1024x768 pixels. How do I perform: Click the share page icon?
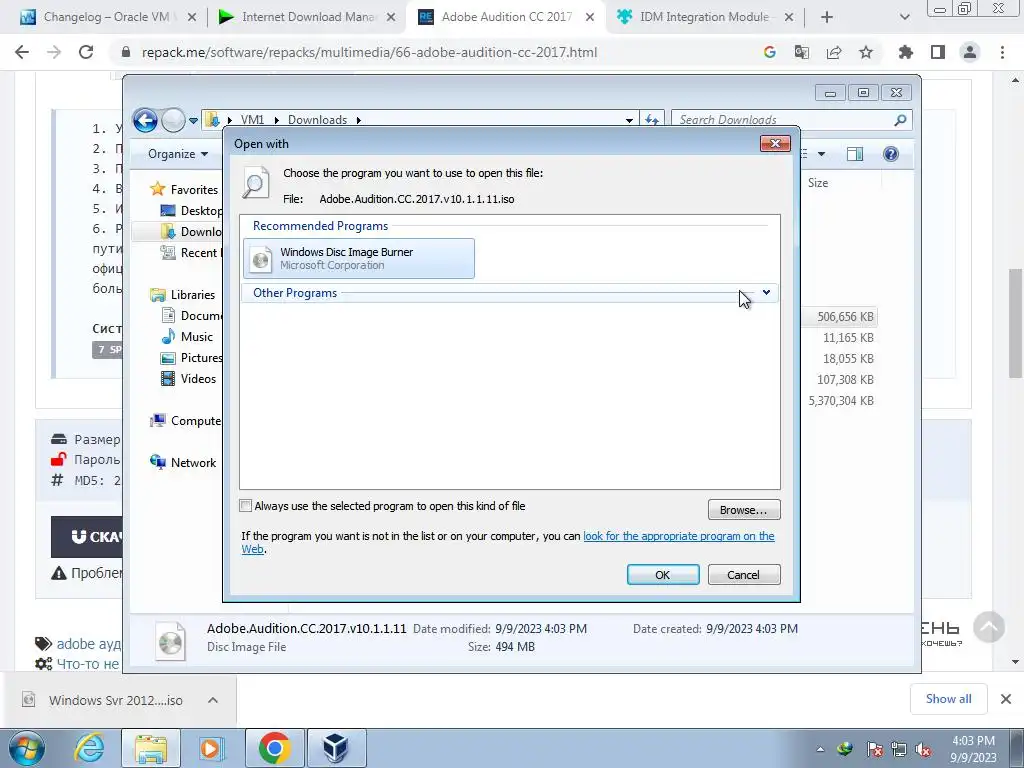[x=834, y=52]
